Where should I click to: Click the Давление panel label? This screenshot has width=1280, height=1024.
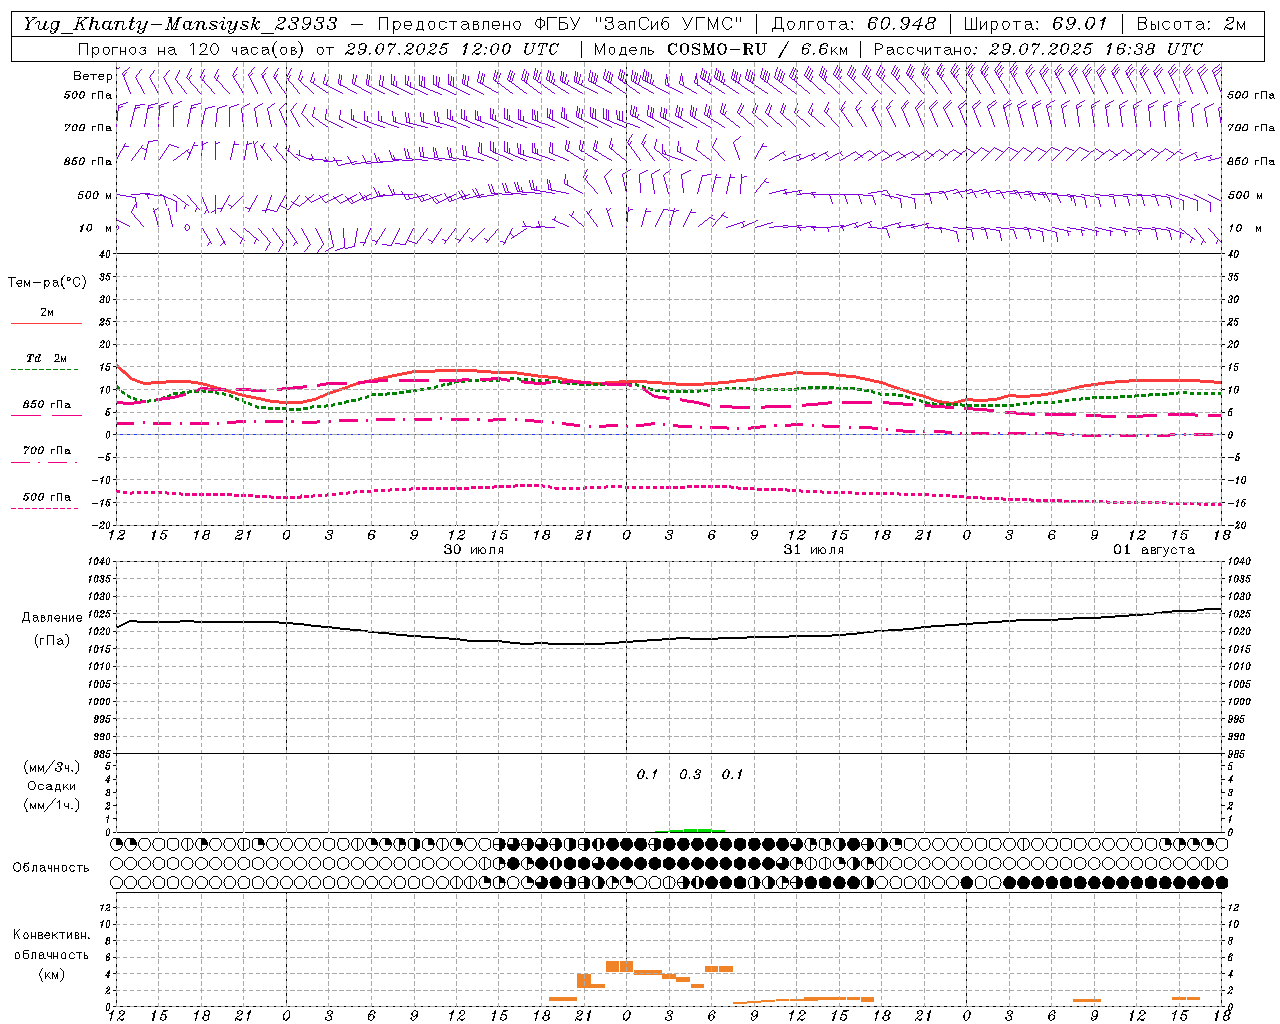(52, 618)
